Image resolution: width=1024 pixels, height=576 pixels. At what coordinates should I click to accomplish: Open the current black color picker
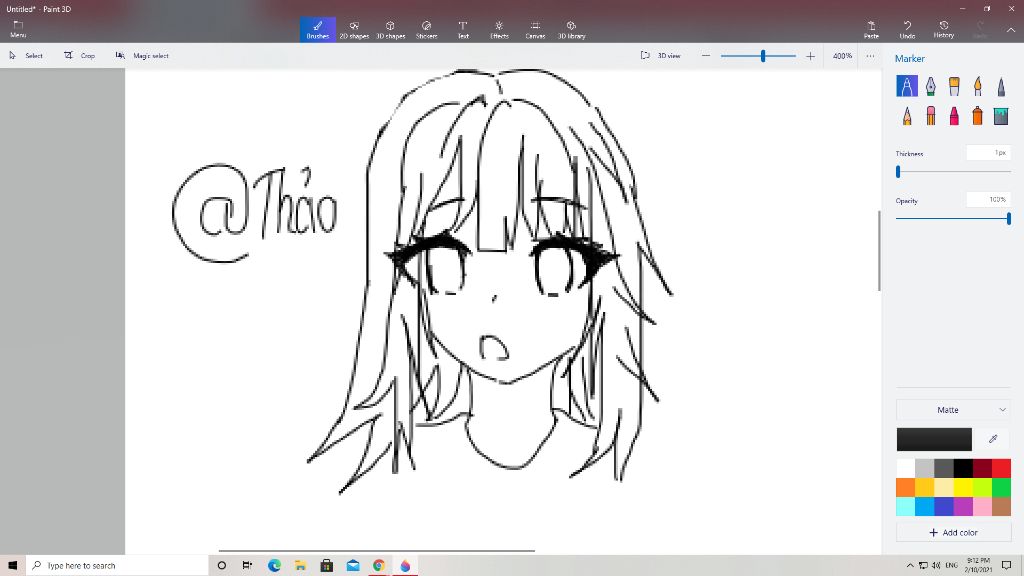pyautogui.click(x=934, y=440)
